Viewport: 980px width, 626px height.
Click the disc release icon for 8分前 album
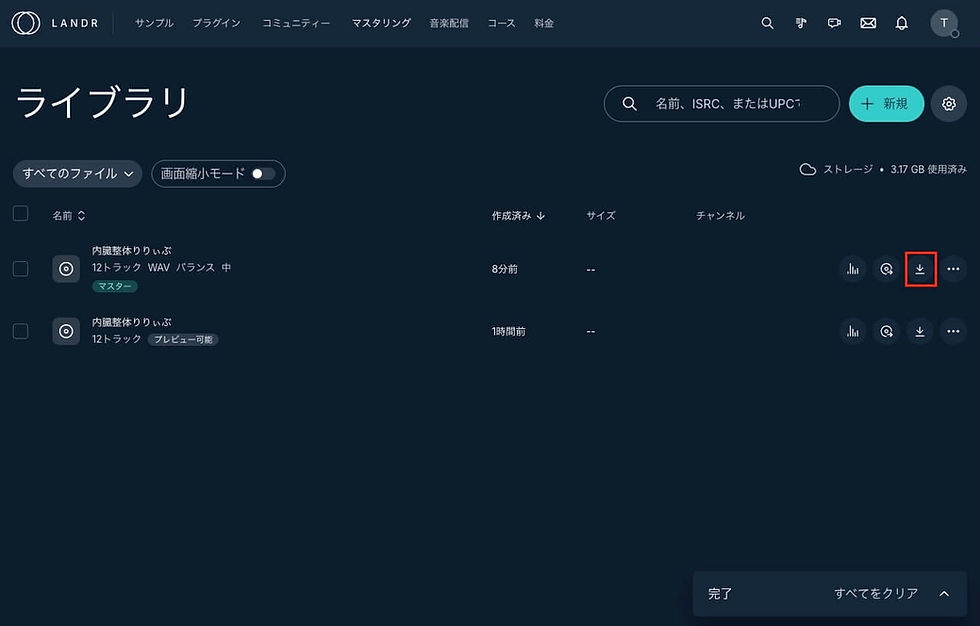pyautogui.click(x=886, y=269)
